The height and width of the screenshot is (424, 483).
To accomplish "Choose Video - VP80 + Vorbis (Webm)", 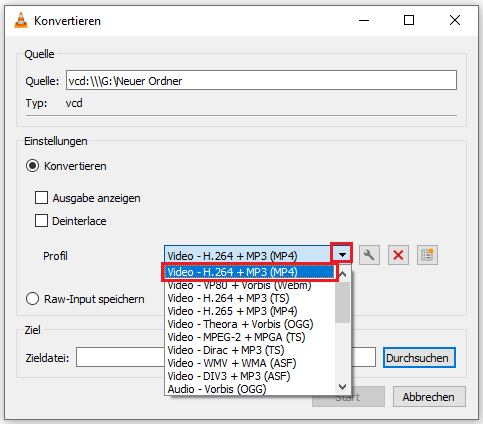I will point(250,285).
